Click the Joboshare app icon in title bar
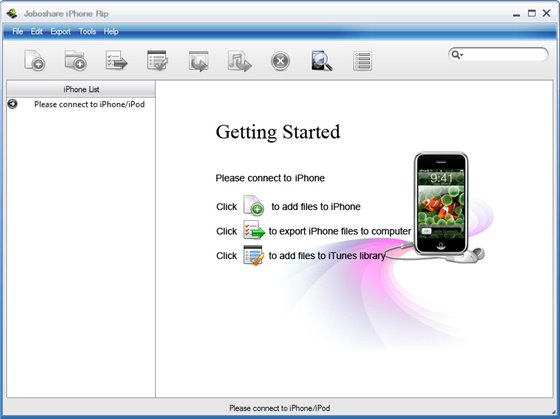The width and height of the screenshot is (560, 419). 12,14
